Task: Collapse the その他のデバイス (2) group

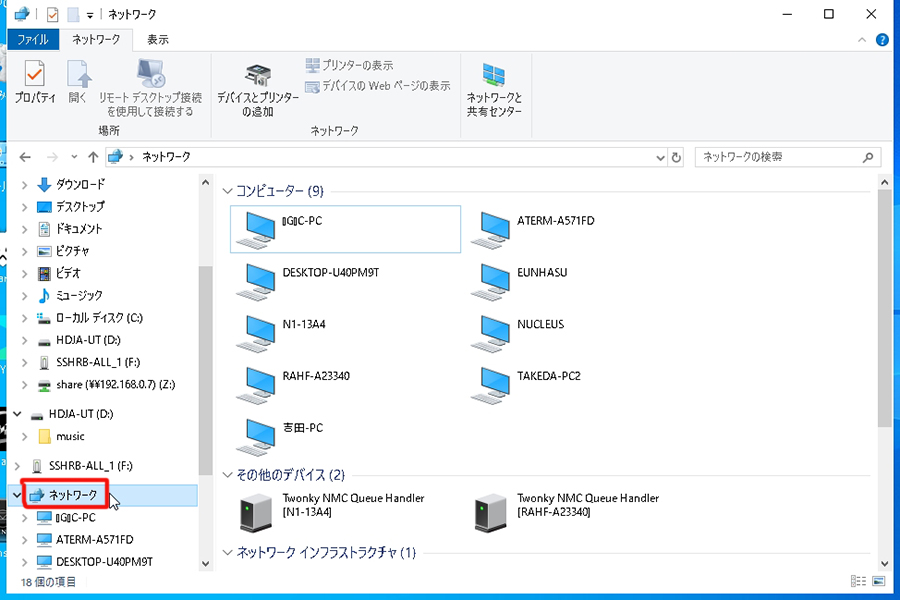Action: tap(227, 475)
